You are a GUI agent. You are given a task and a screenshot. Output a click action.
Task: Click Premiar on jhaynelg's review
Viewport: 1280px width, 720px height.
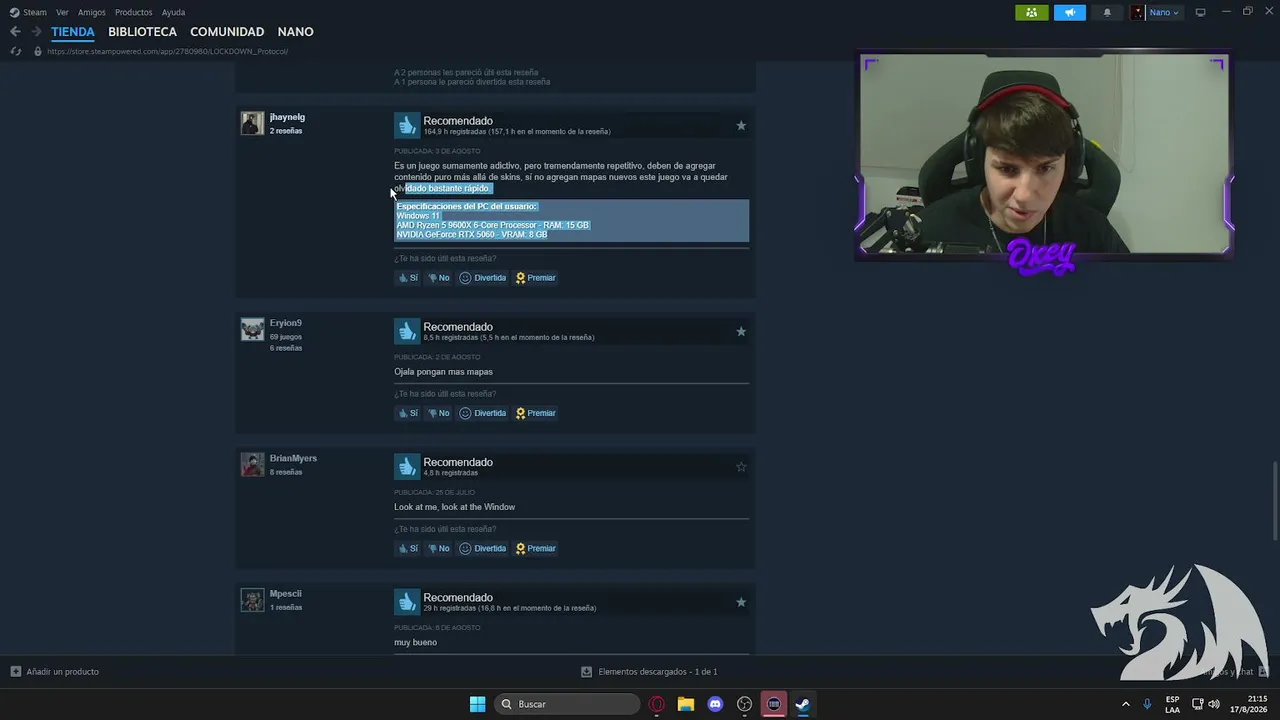[x=535, y=278]
